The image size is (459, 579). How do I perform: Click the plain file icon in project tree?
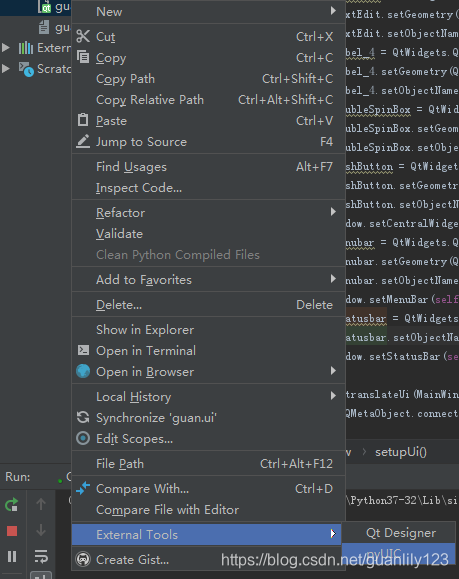click(44, 27)
